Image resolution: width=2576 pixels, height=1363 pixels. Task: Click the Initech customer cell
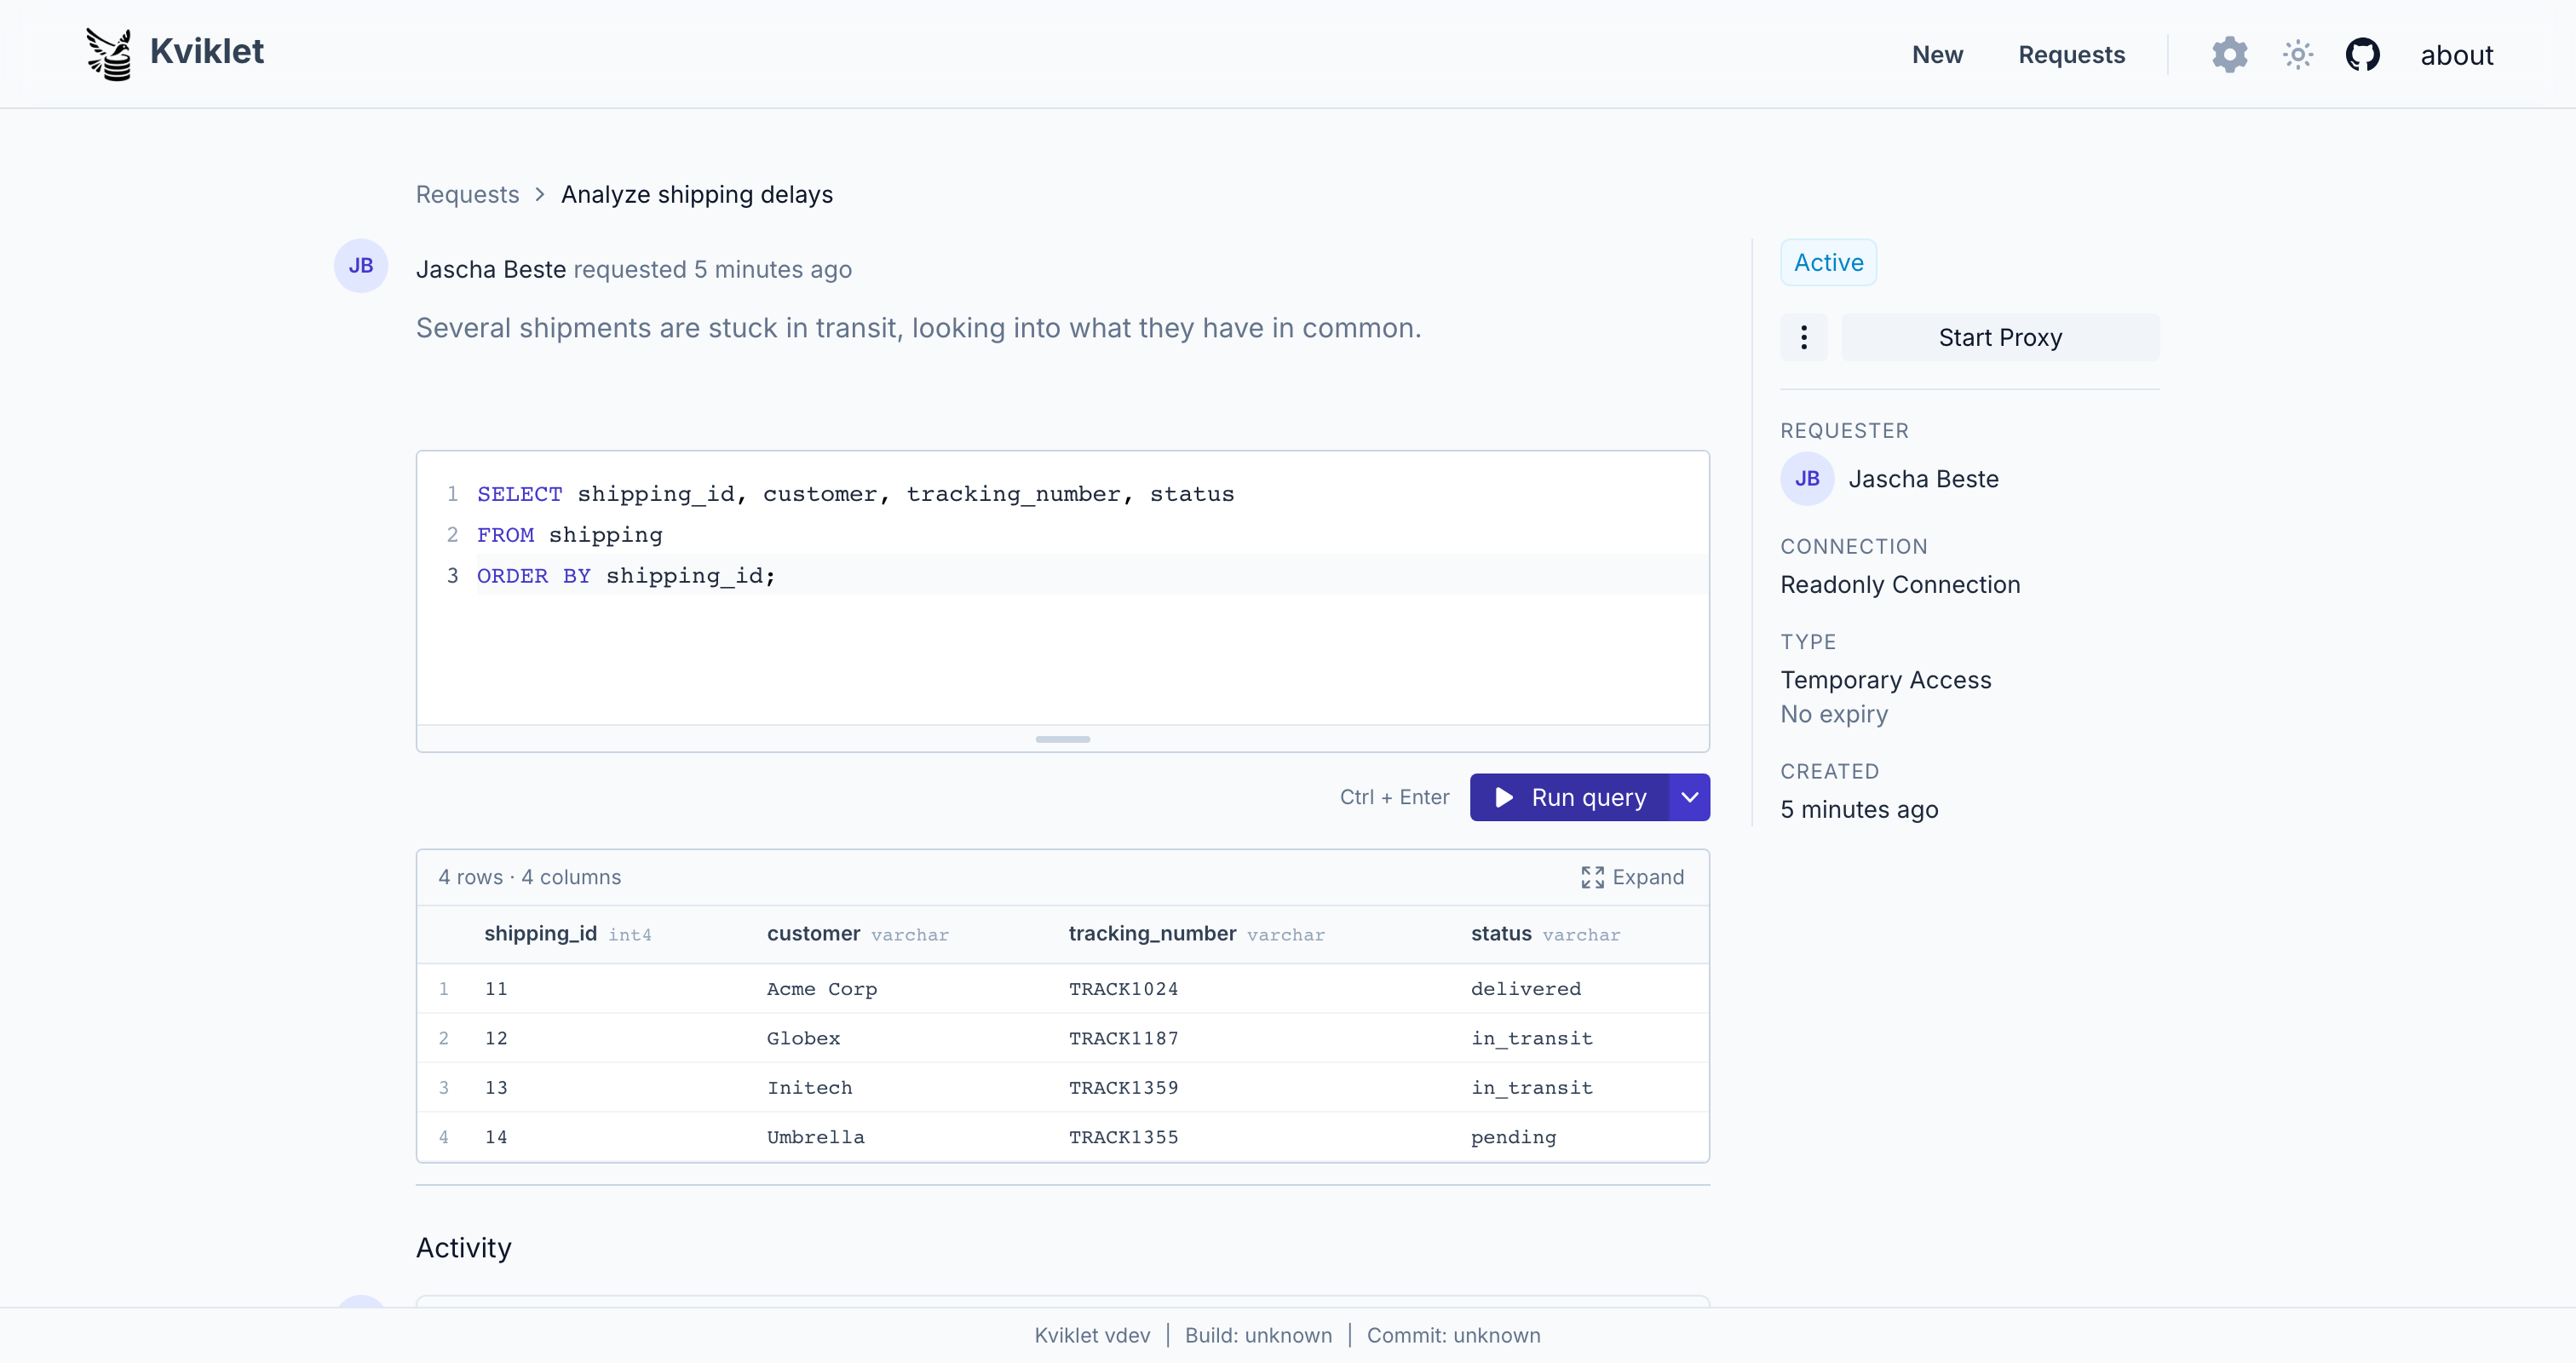click(809, 1088)
